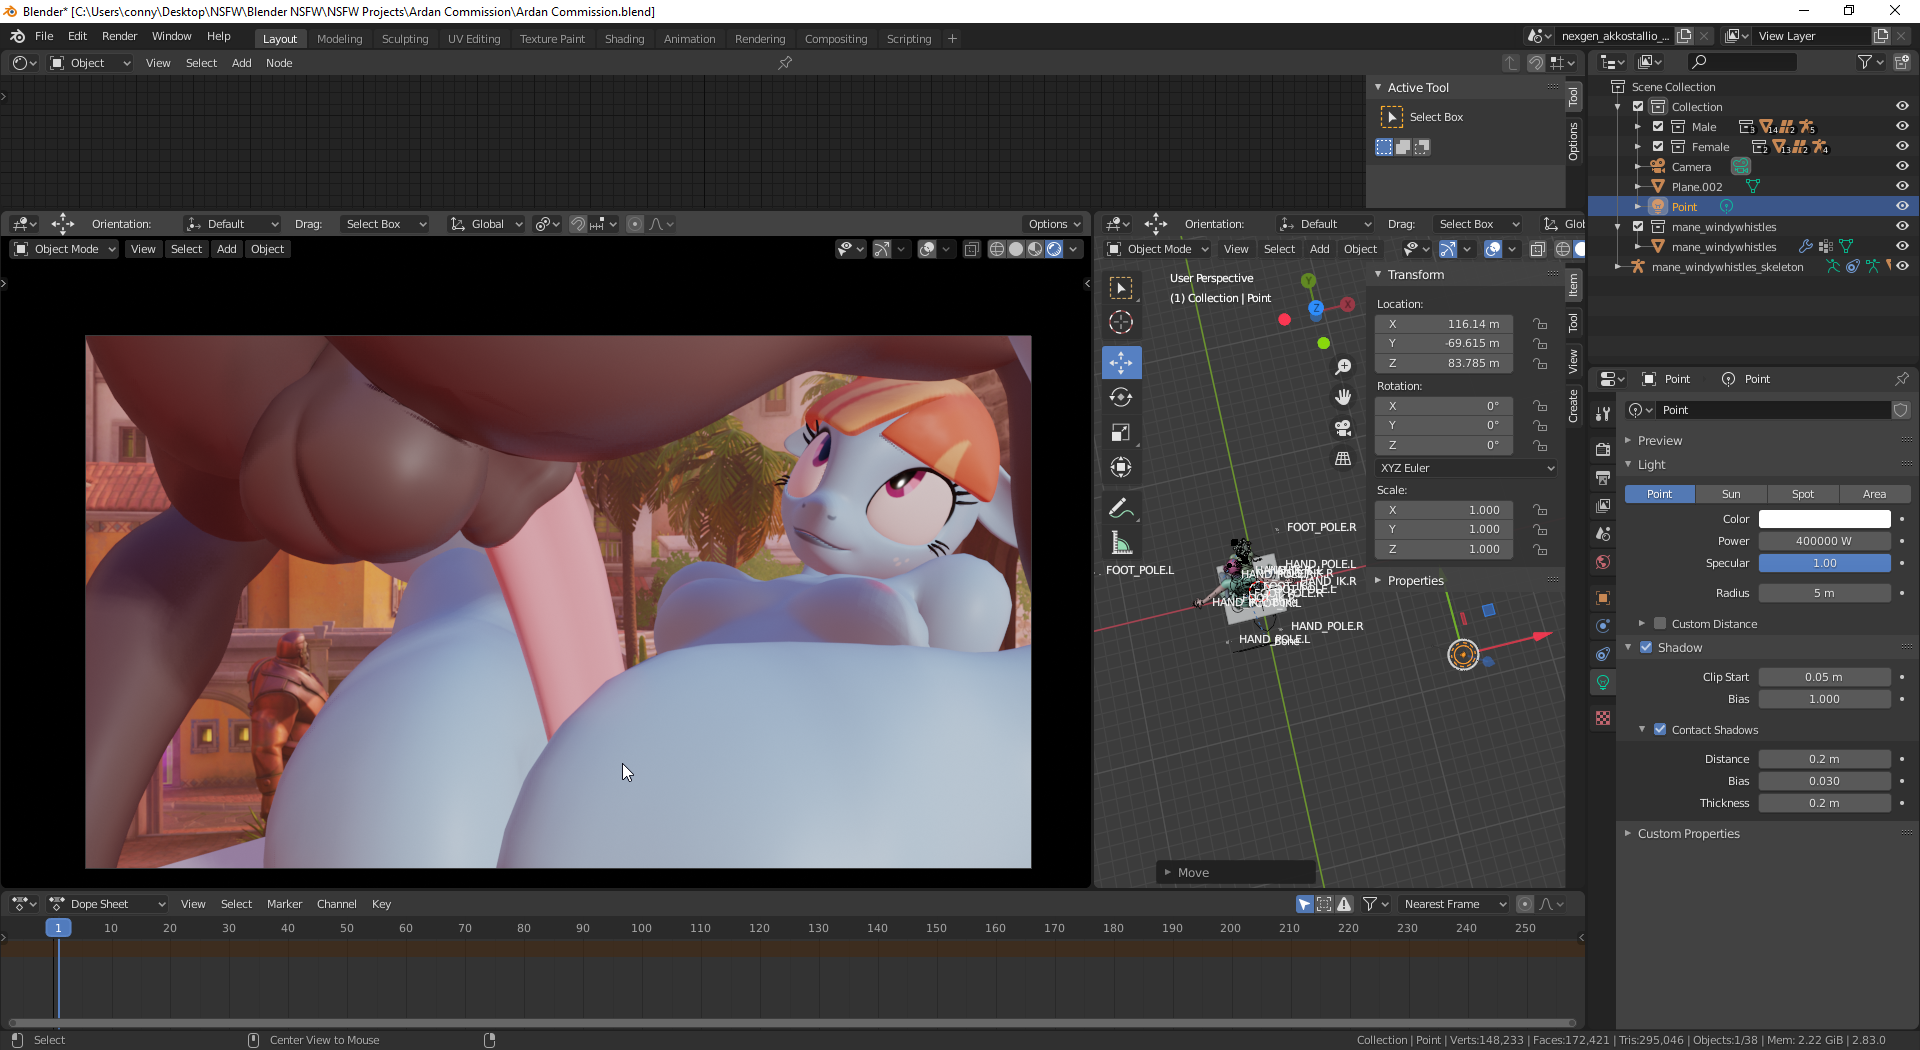Choose the Cursor tool
This screenshot has width=1920, height=1050.
pyautogui.click(x=1121, y=322)
